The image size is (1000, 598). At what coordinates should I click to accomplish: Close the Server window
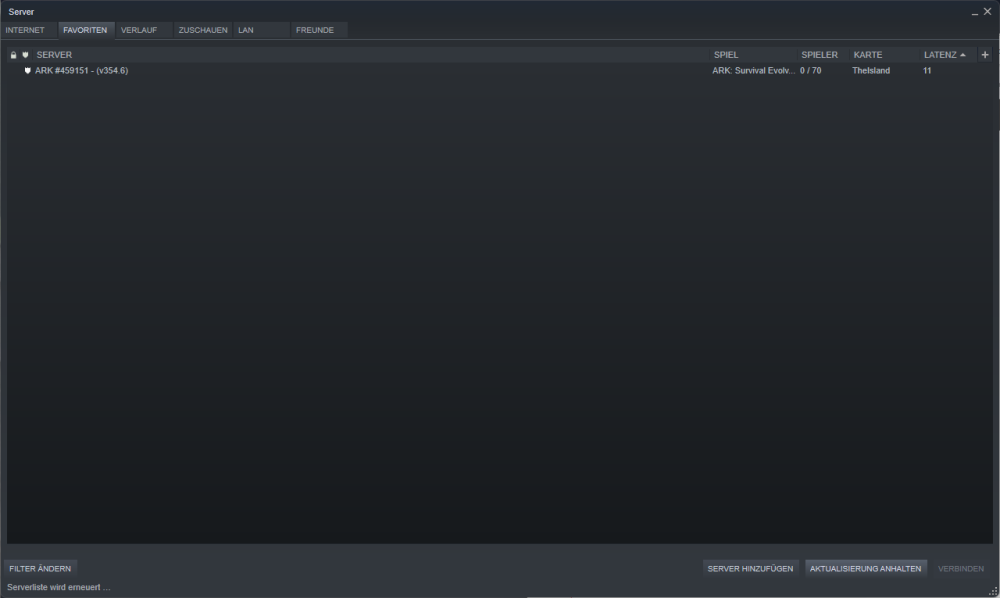pyautogui.click(x=987, y=11)
